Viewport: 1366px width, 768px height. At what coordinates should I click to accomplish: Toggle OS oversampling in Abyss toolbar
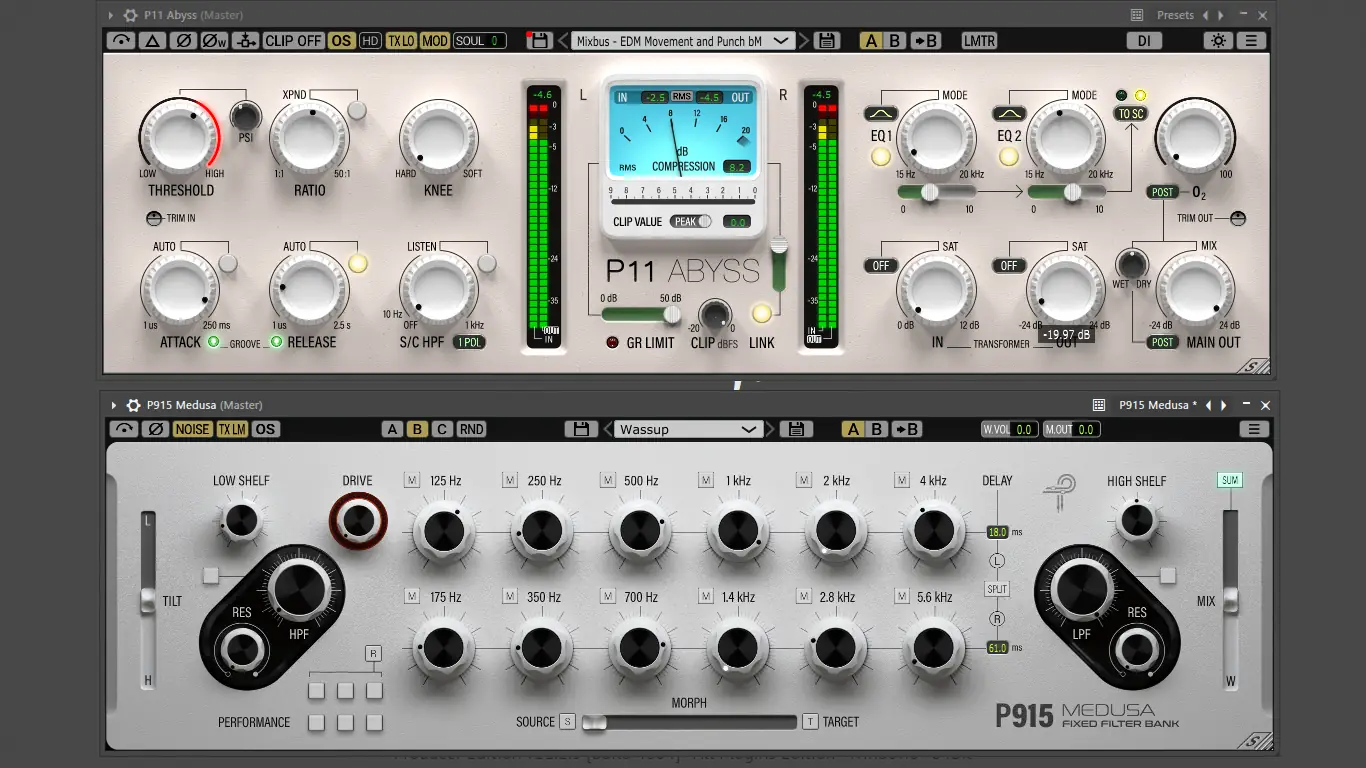click(x=342, y=41)
